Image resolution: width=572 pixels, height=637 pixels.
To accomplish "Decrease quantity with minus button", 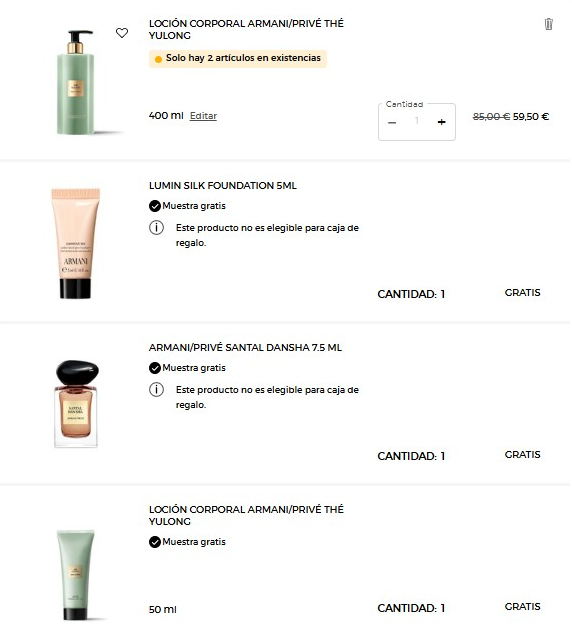I will 392,122.
